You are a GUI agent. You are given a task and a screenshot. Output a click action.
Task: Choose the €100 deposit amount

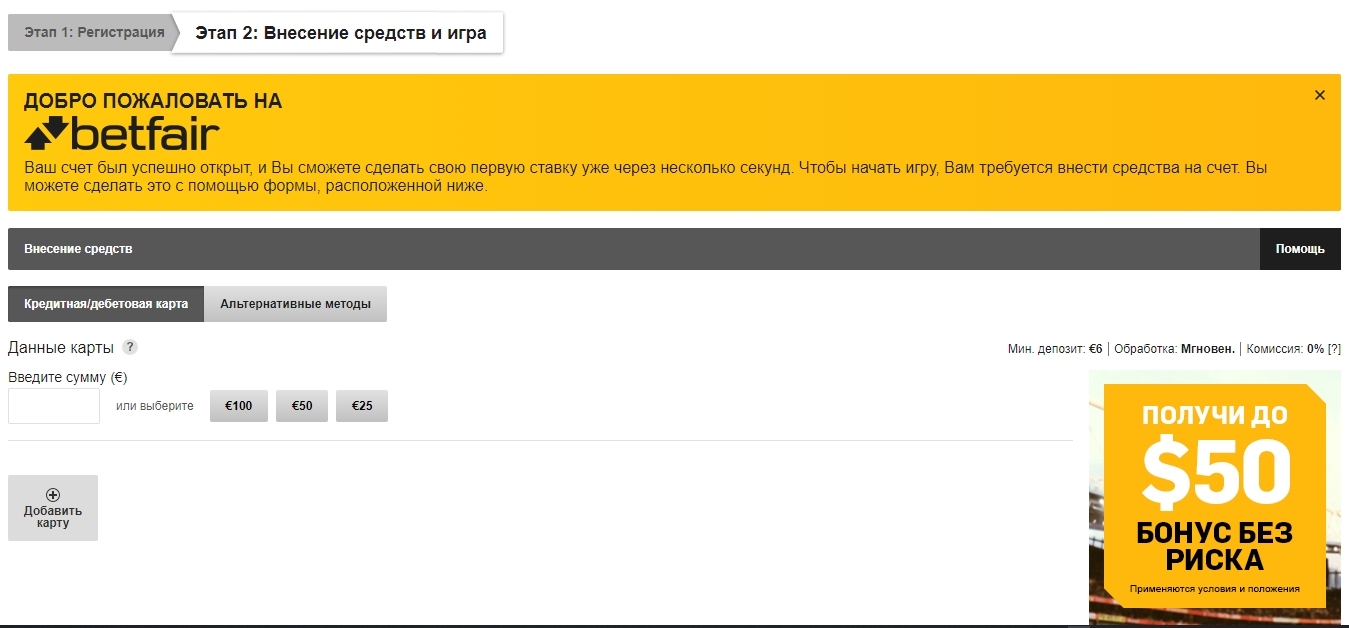pos(239,406)
